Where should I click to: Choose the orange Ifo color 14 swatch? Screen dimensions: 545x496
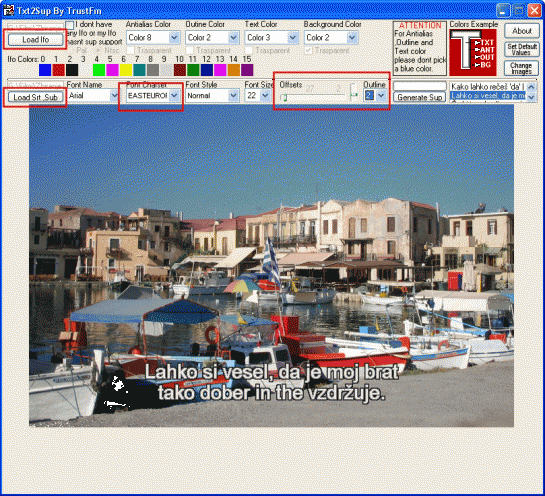click(x=234, y=70)
